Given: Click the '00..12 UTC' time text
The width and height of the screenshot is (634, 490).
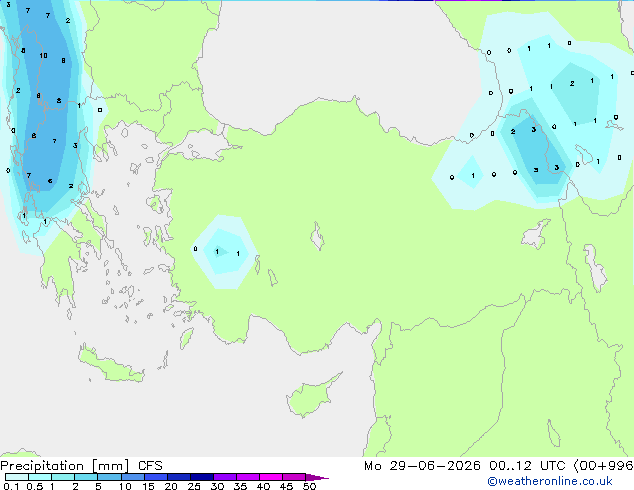Looking at the screenshot, I should [527, 466].
